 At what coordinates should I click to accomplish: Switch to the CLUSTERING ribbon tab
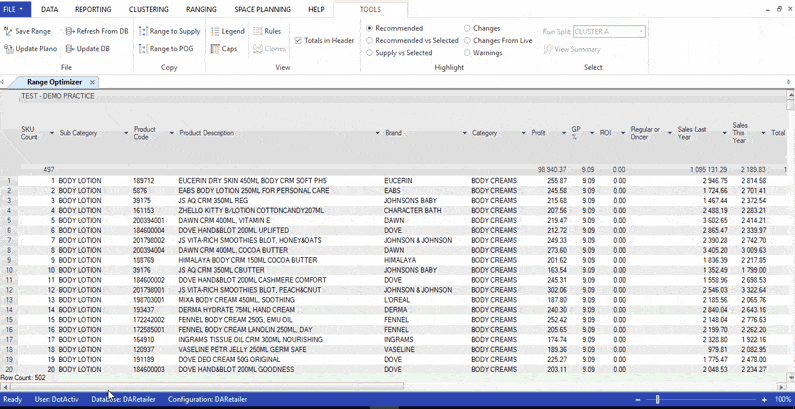(149, 9)
